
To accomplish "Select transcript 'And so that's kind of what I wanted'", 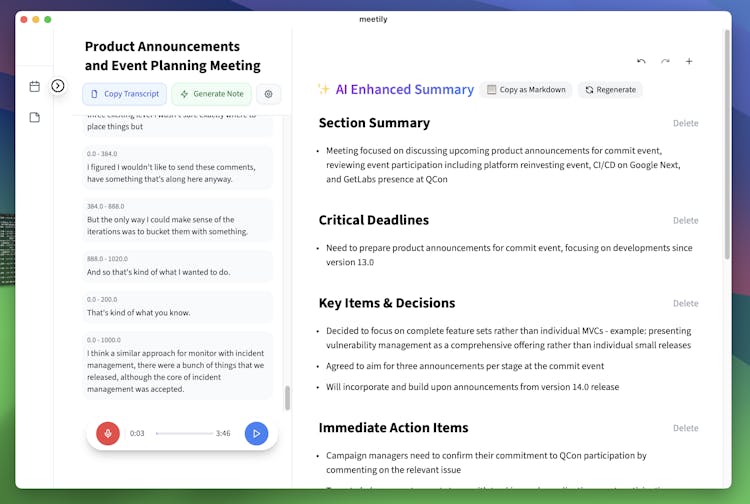I will tap(158, 272).
